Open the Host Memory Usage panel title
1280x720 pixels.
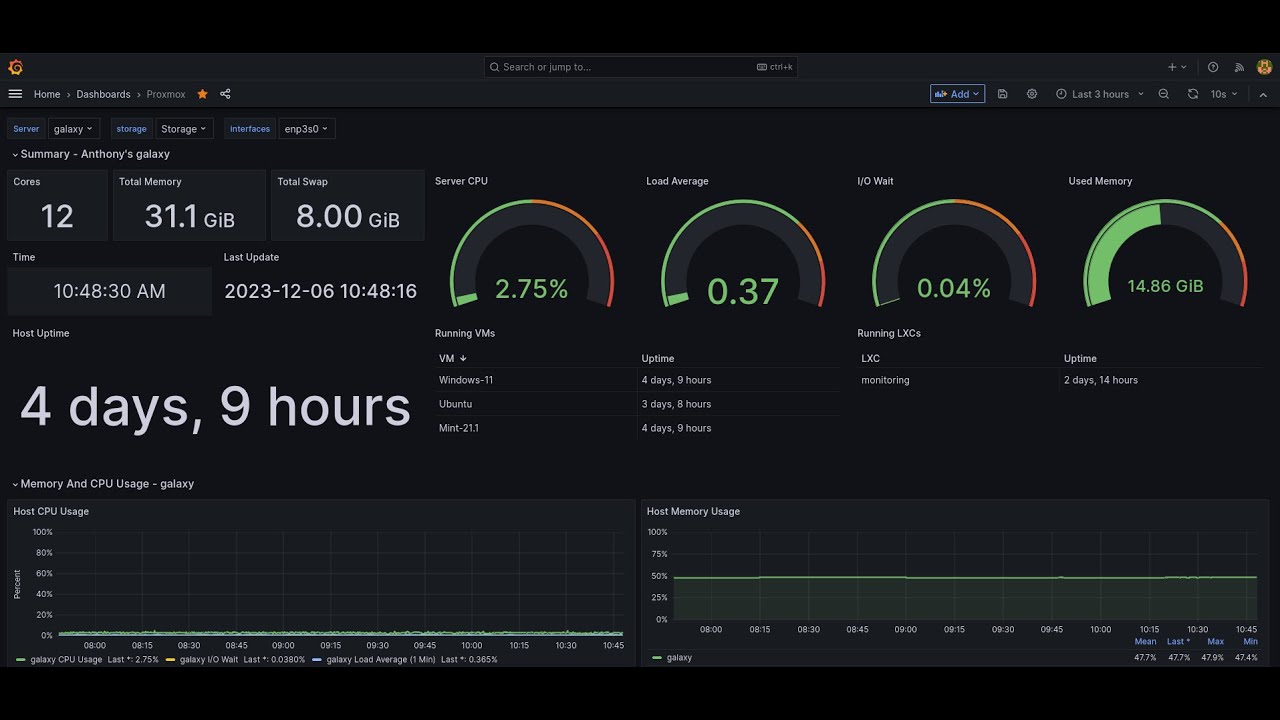[x=693, y=511]
